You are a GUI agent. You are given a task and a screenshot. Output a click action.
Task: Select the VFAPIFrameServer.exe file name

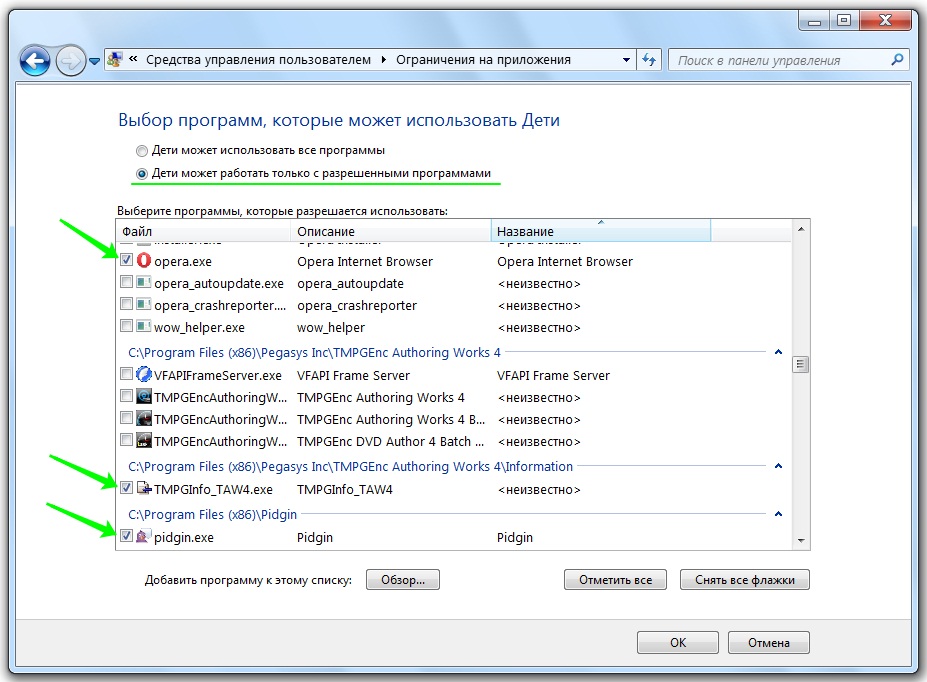coord(218,375)
